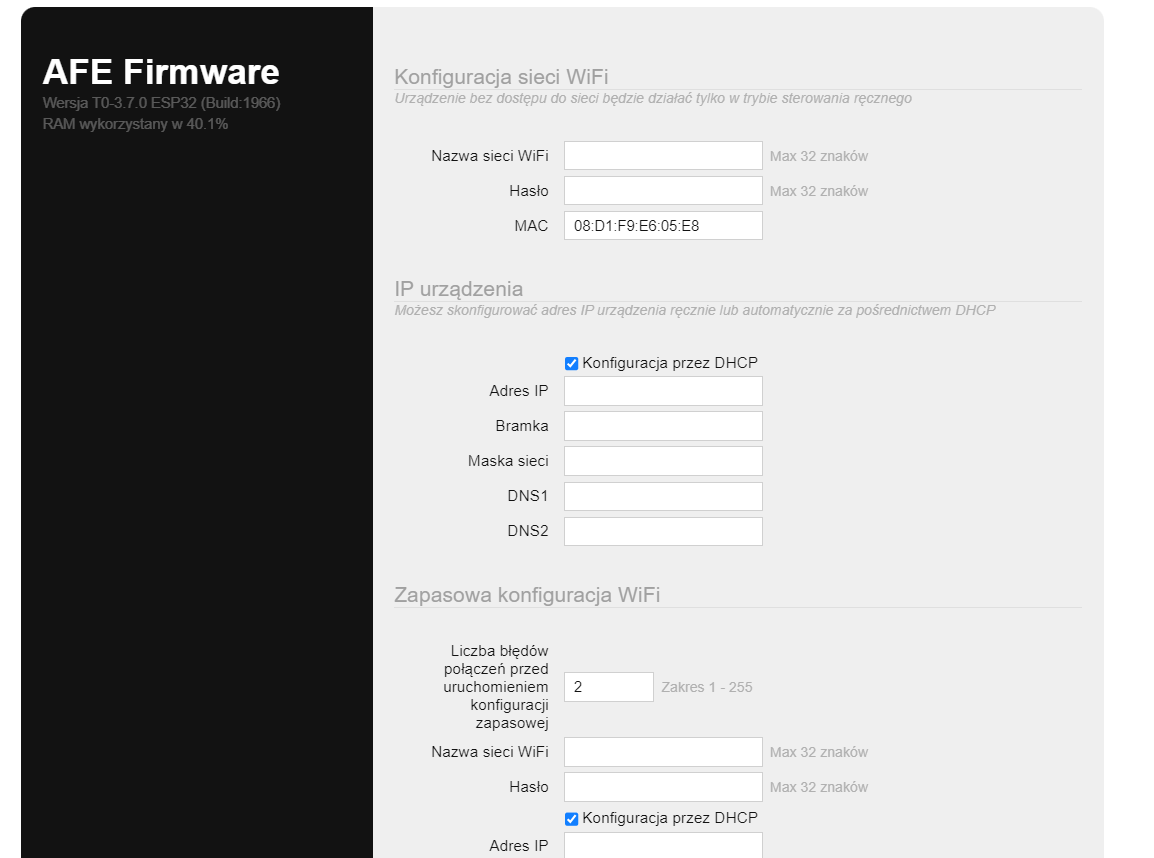Click the connection error count field showing 2

click(x=609, y=687)
